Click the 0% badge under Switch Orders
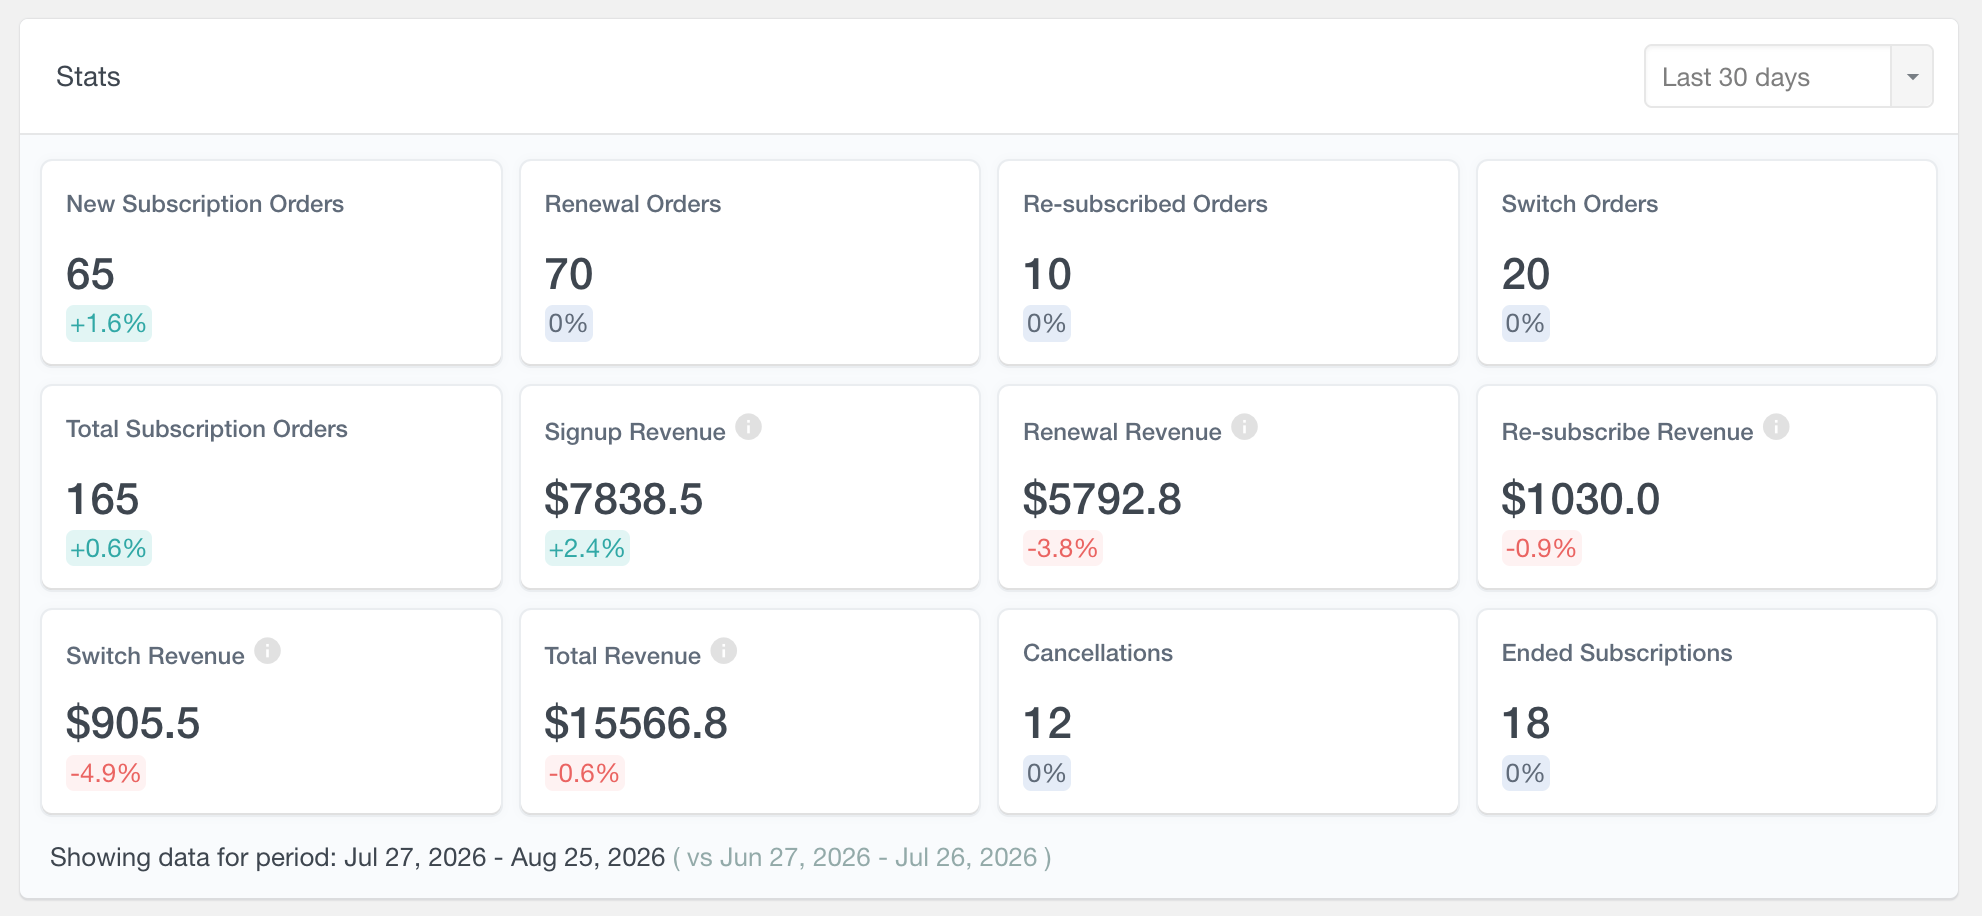Screen dimensions: 1982x916 (x=1525, y=323)
